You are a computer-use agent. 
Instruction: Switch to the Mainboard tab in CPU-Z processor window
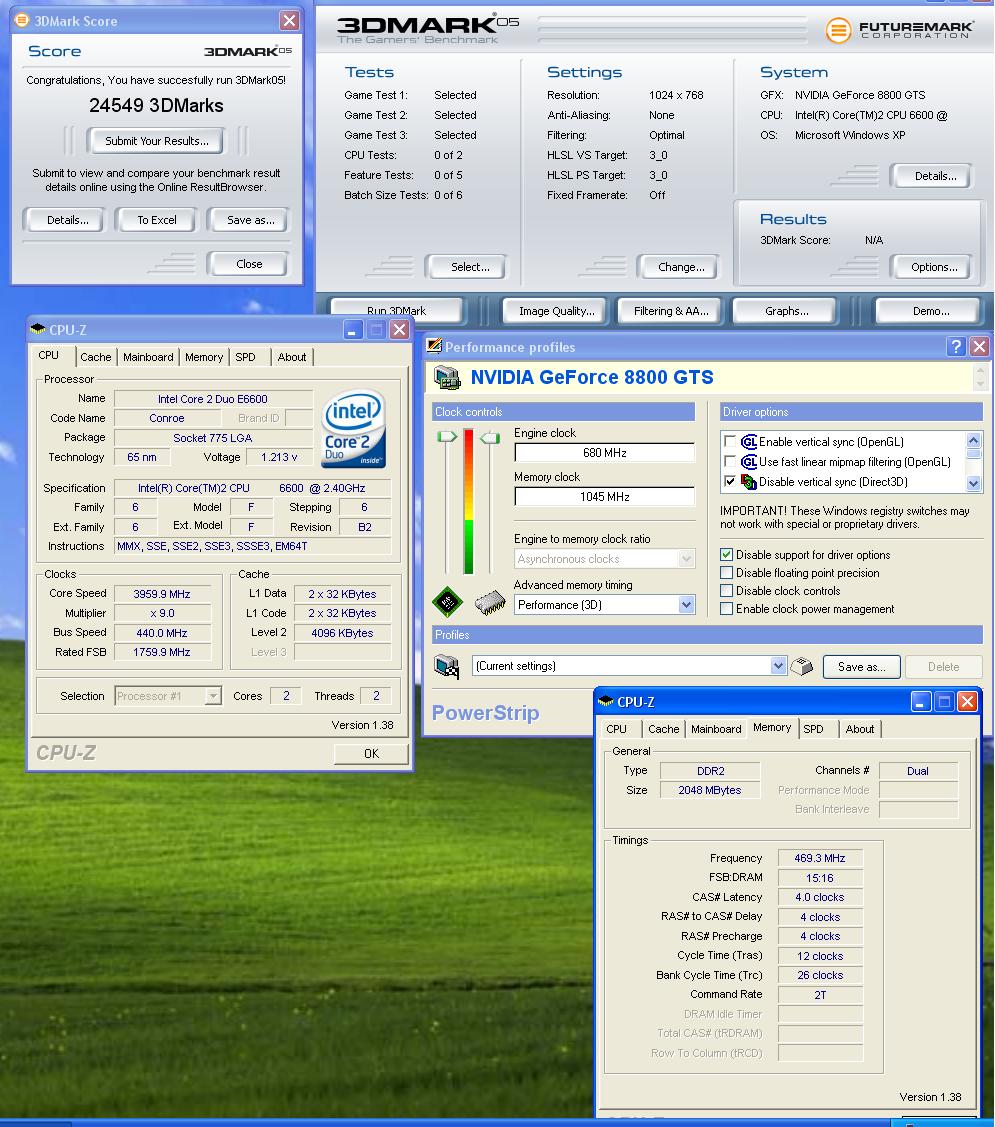(x=148, y=357)
